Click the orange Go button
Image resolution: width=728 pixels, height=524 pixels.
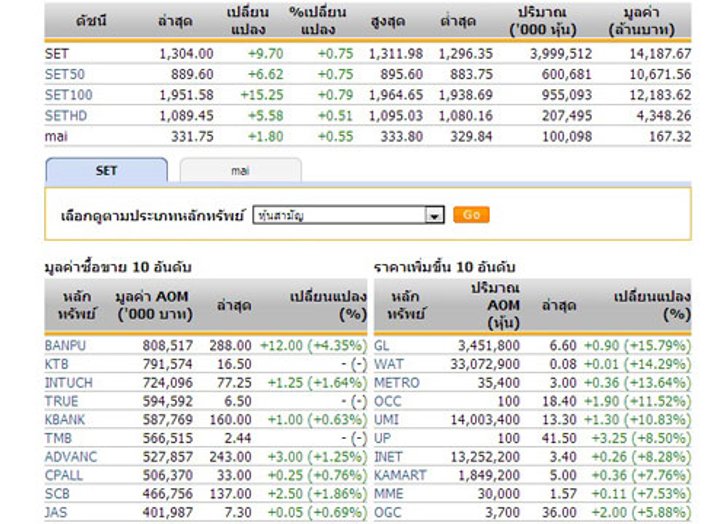471,215
